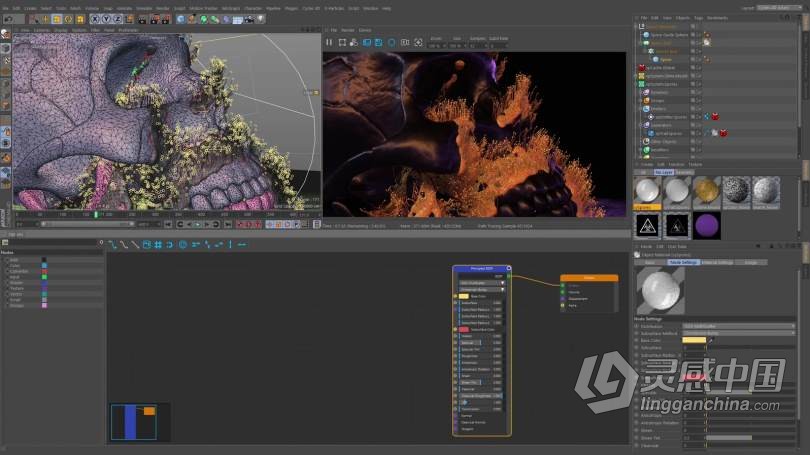
Task: Expand the Other Objects folder
Action: [642, 142]
